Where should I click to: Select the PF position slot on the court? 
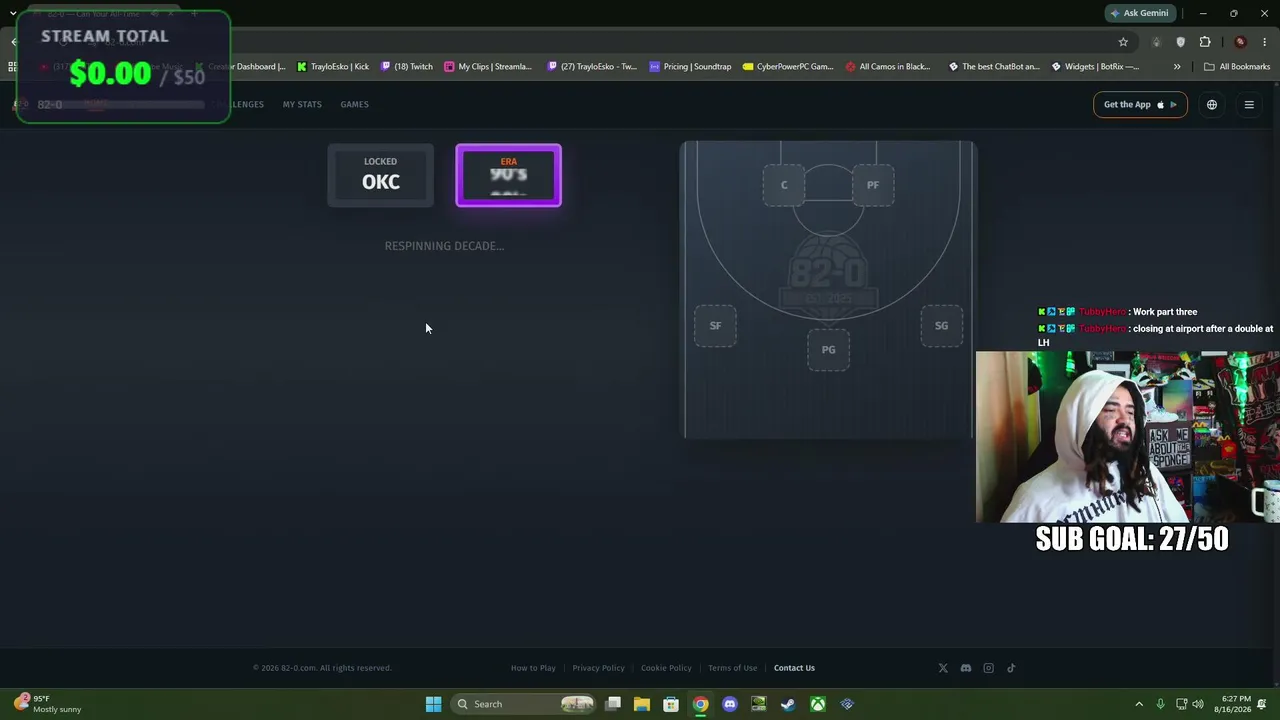873,185
